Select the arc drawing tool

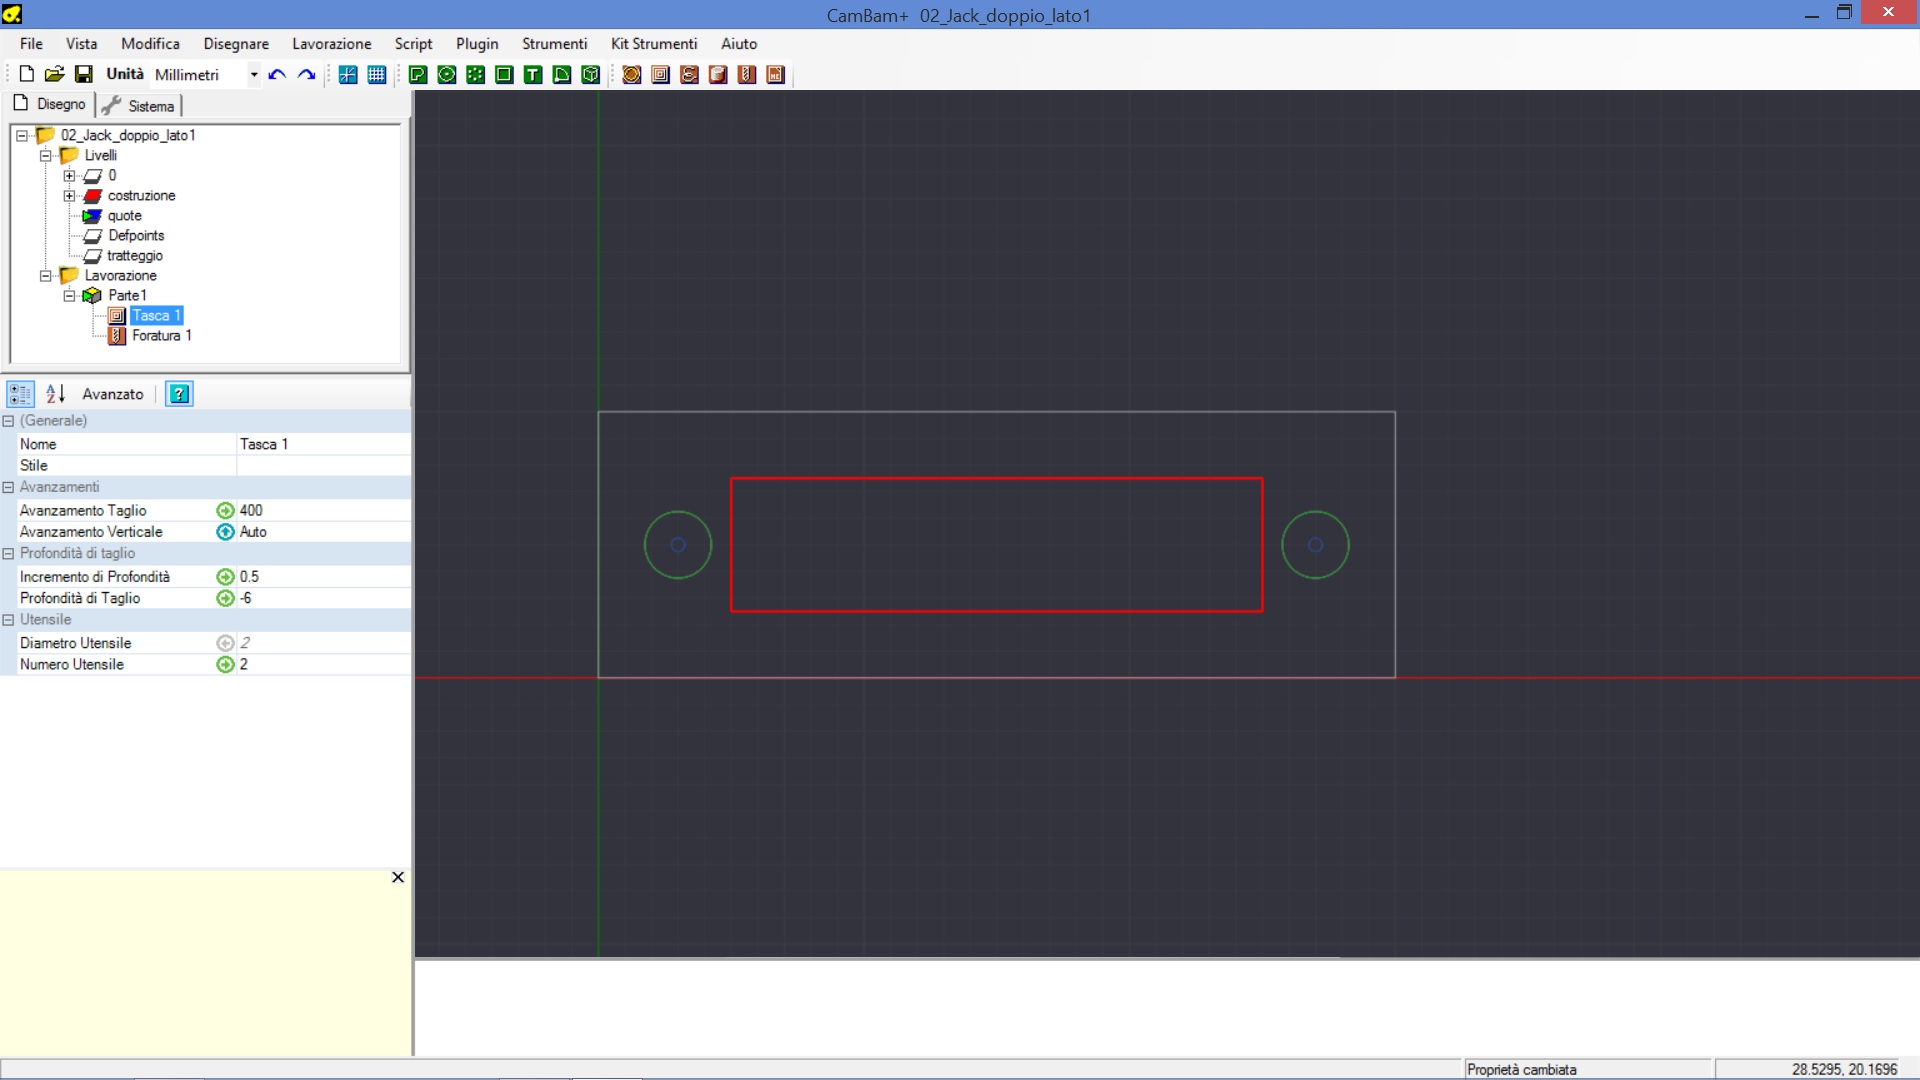[562, 74]
